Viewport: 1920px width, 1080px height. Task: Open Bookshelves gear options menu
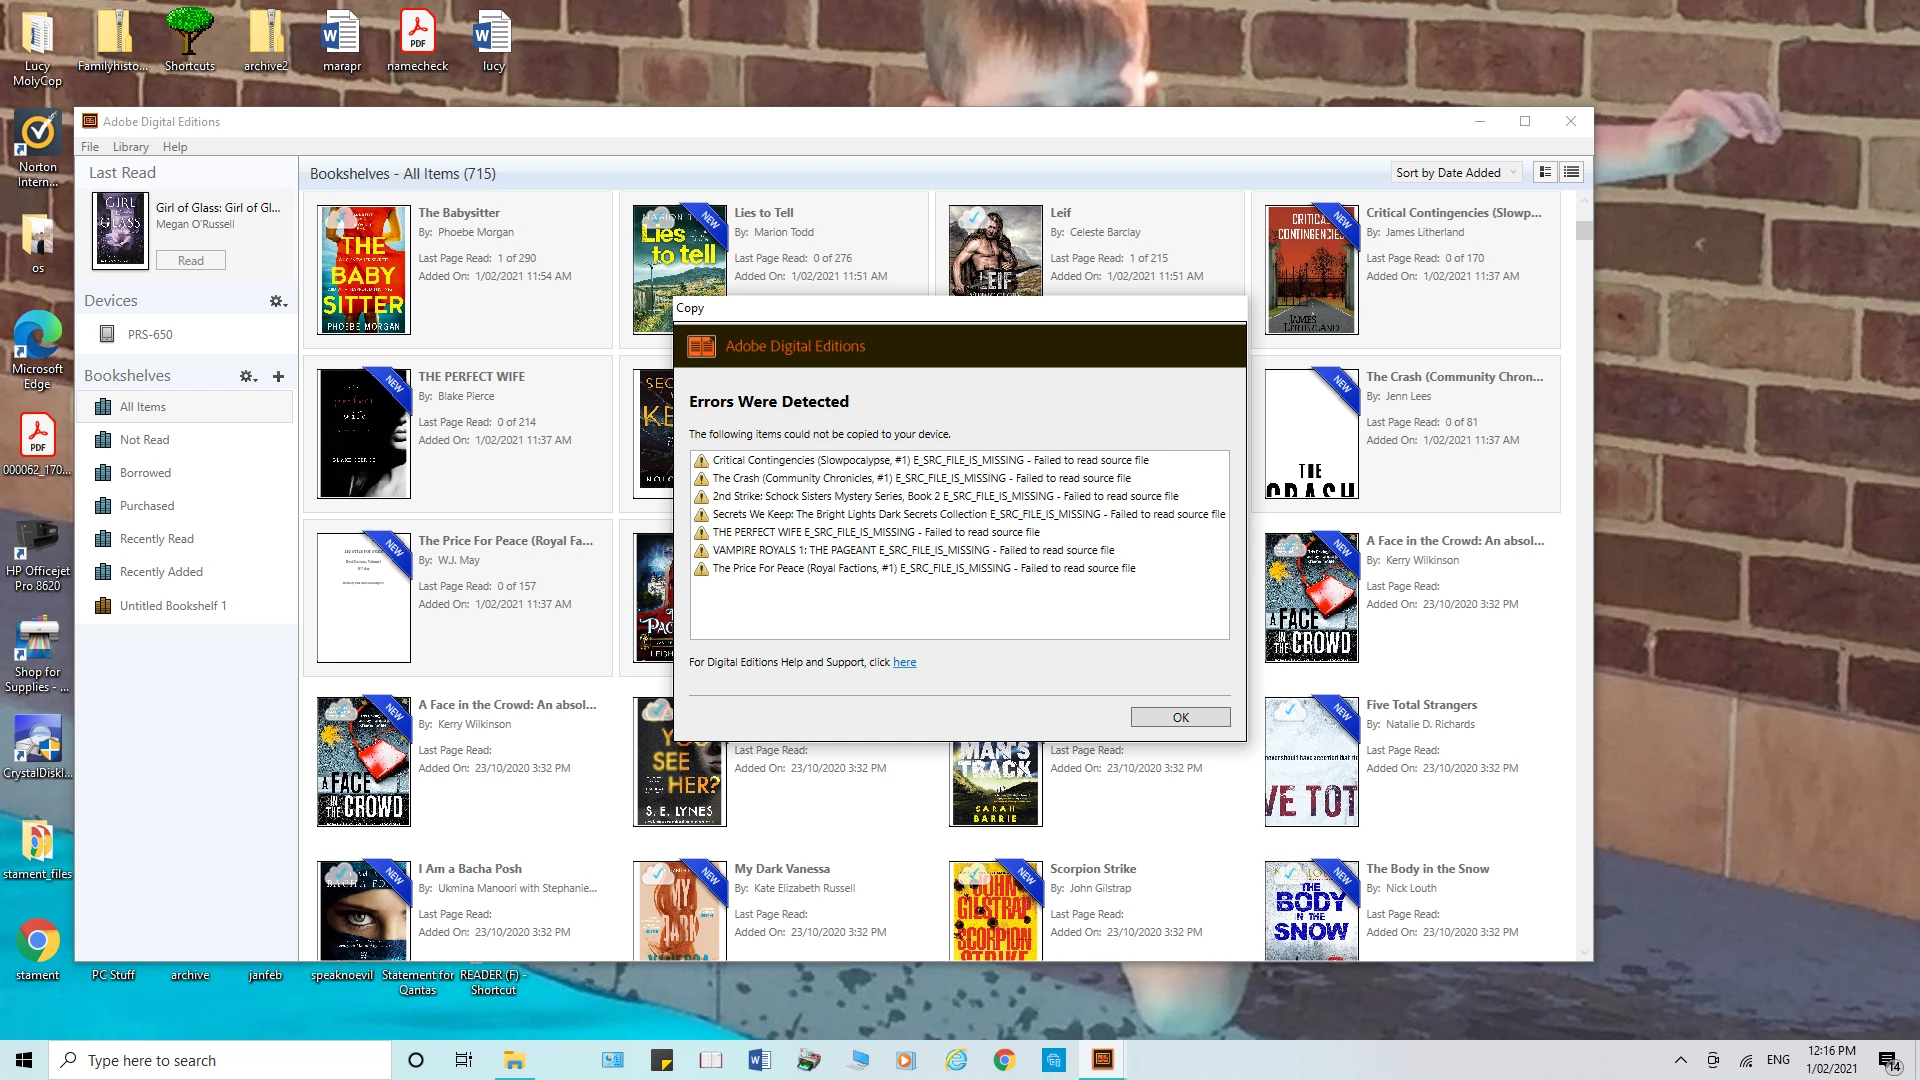point(248,376)
